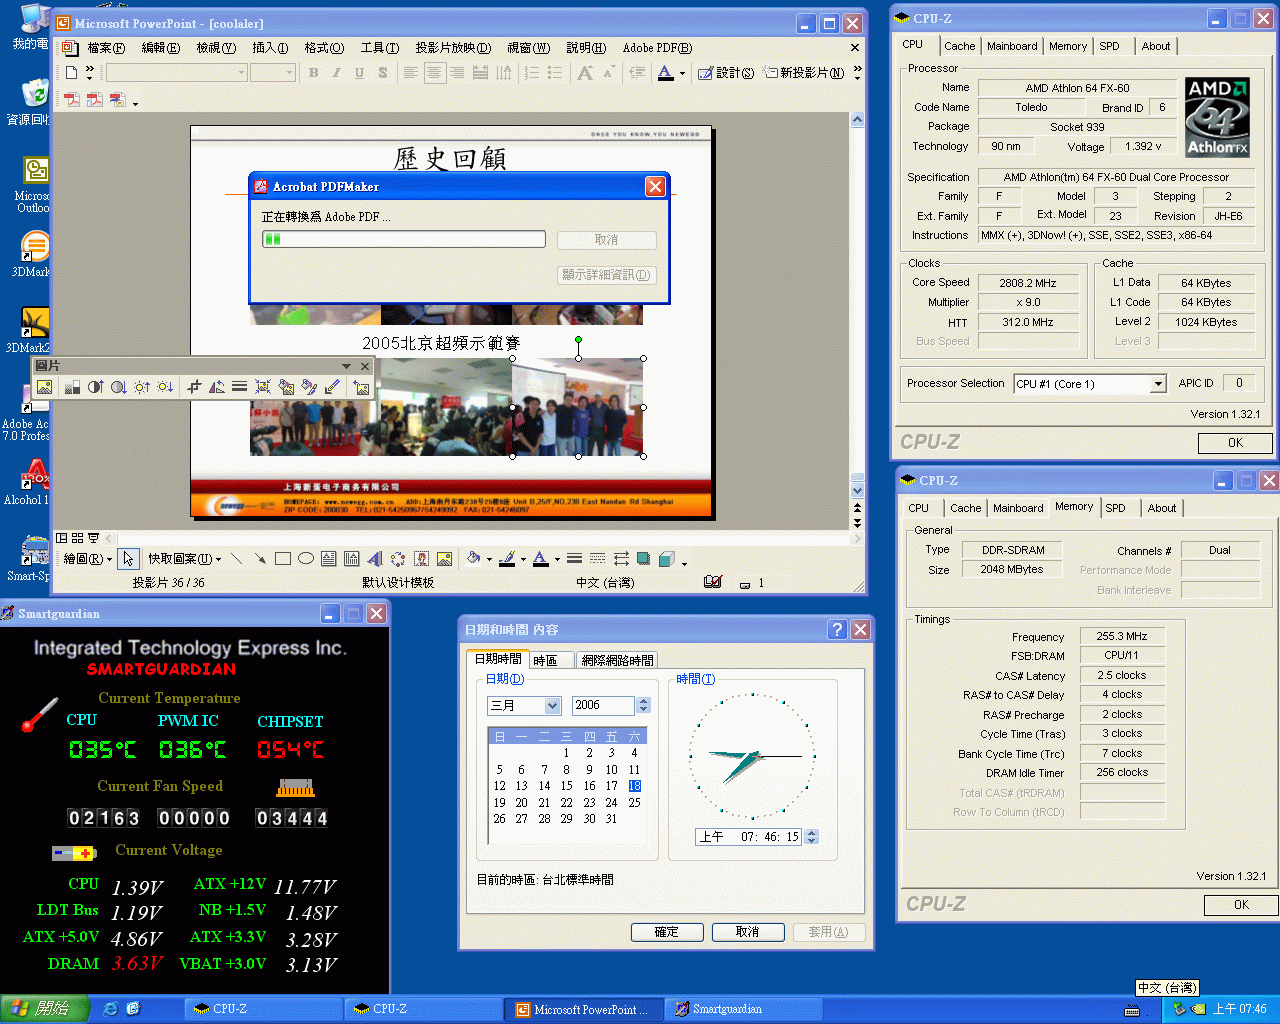Open the AutoShapes (快取圖案) dropdown
This screenshot has height=1024, width=1280.
(185, 559)
